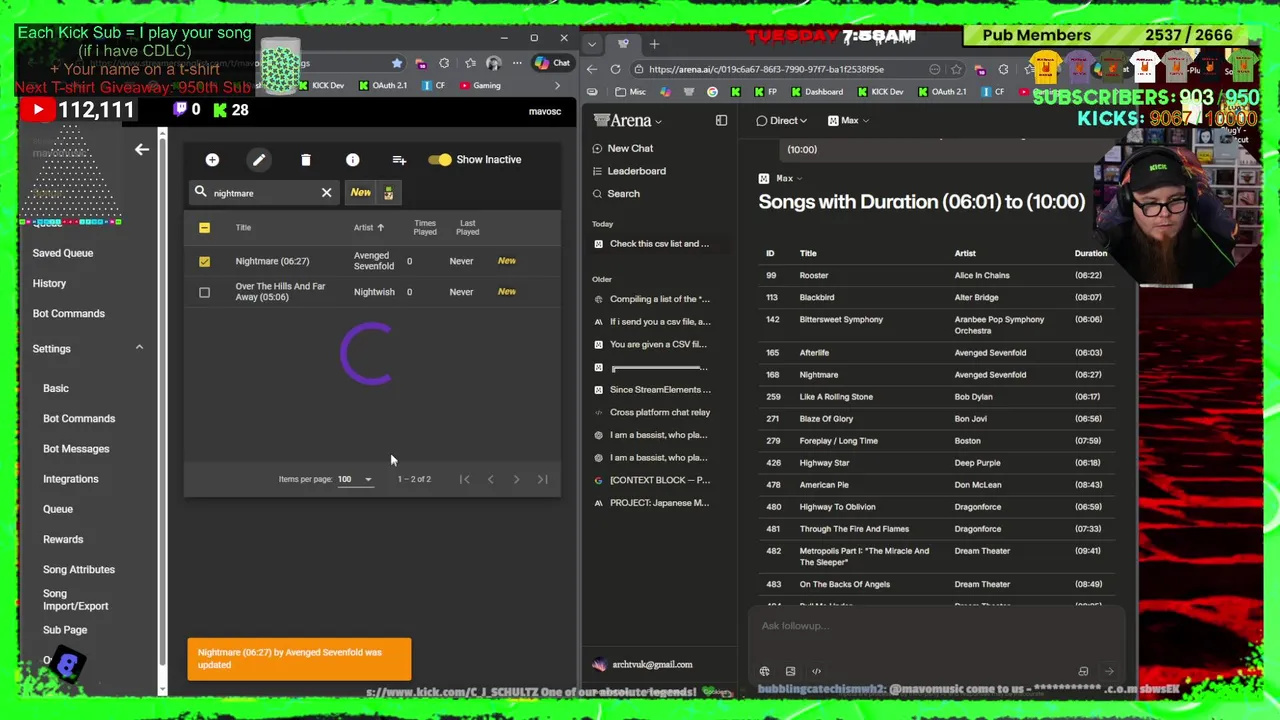The width and height of the screenshot is (1280, 720).
Task: Open Song Import/Export settings item
Action: (75, 600)
